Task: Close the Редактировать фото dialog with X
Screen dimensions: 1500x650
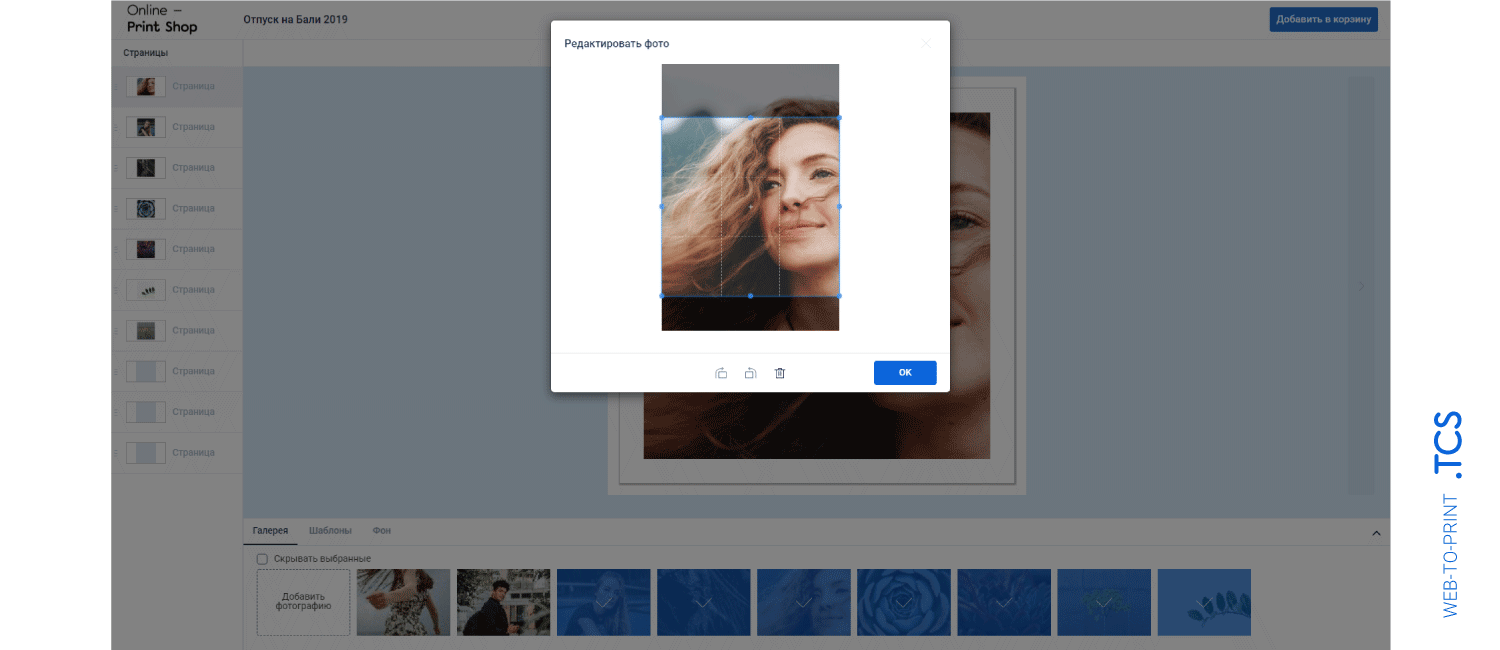Action: 926,43
